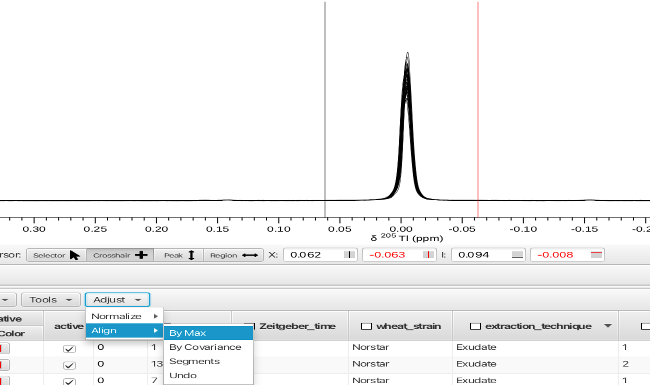Screen dimensions: 650x386
Task: Click the gray vertical cursor line in spectrum
Action: [325, 108]
